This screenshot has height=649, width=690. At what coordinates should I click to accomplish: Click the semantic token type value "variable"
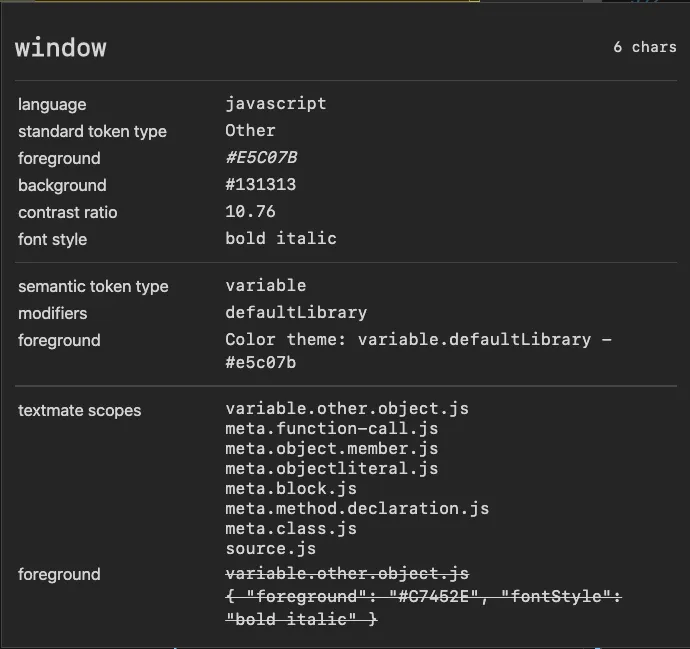tap(265, 285)
